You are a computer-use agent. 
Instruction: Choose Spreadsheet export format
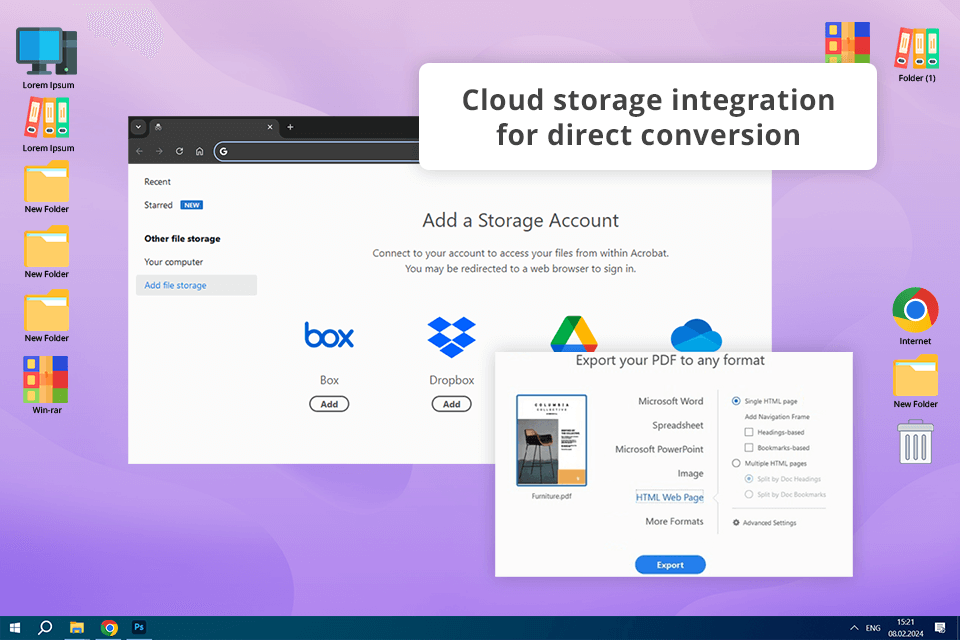tap(678, 425)
